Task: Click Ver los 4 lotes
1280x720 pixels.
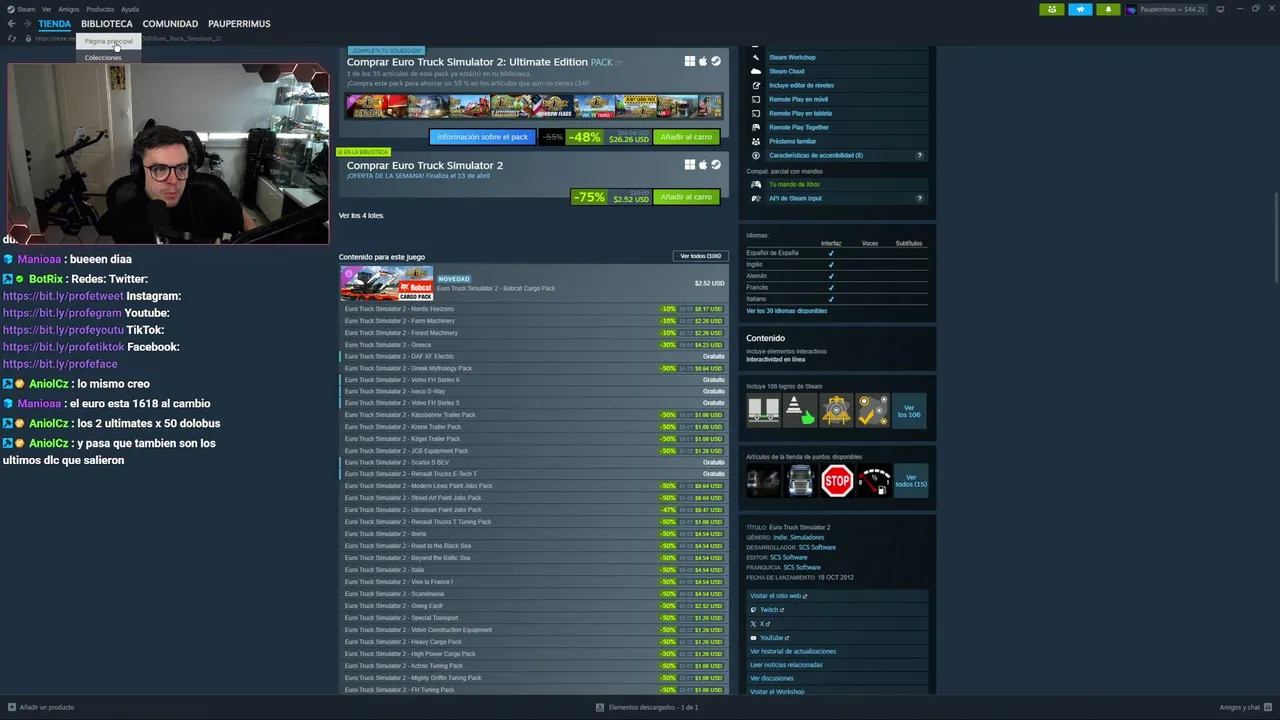Action: click(361, 215)
